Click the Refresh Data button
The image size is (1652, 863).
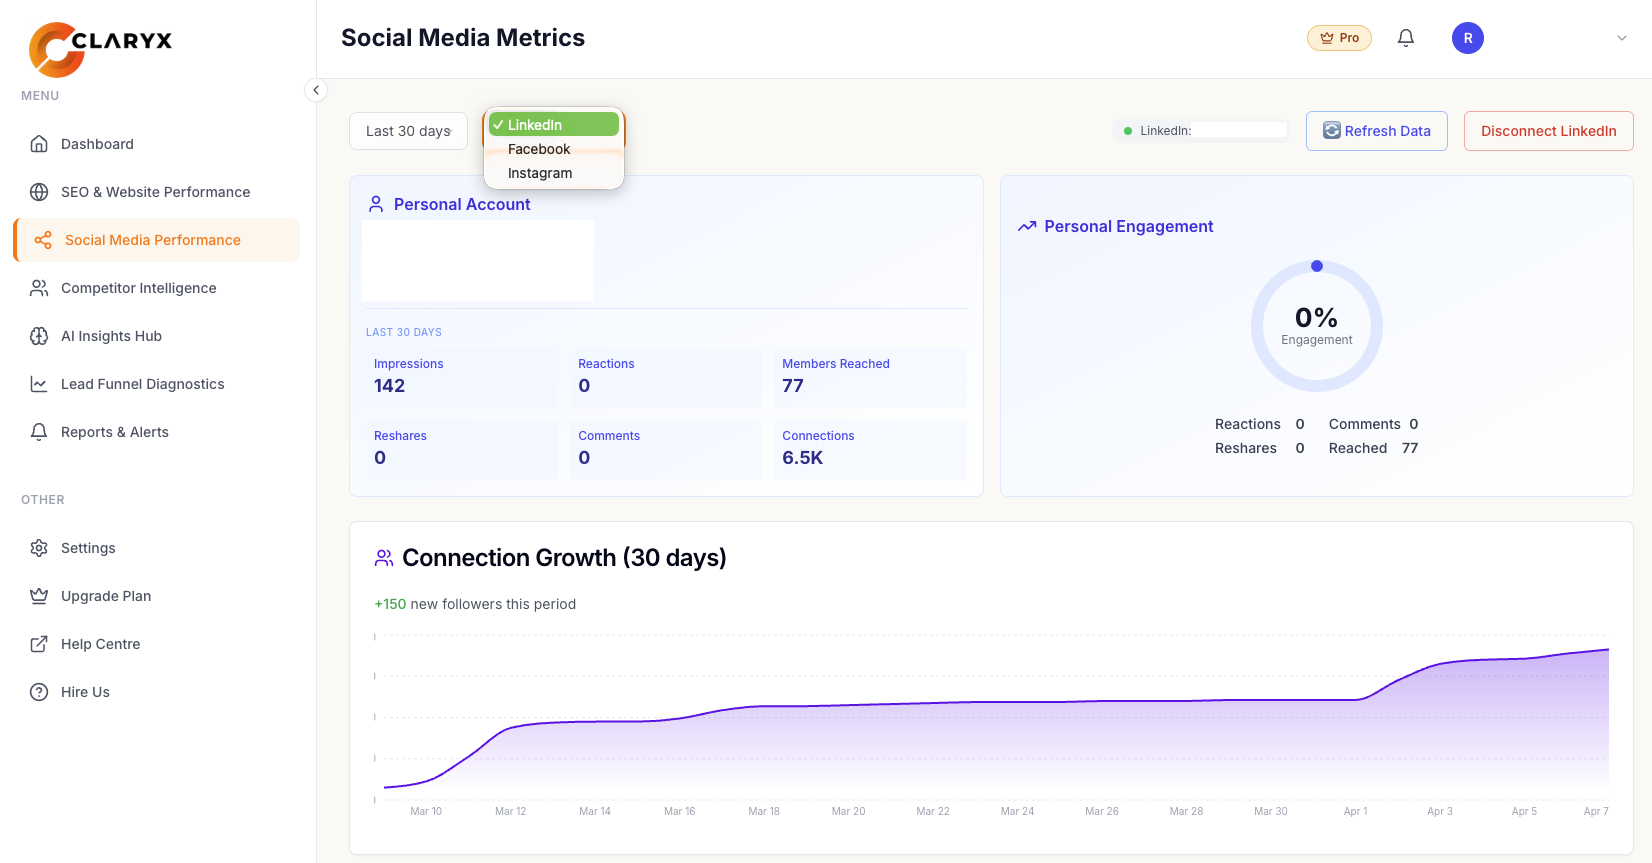click(x=1376, y=131)
